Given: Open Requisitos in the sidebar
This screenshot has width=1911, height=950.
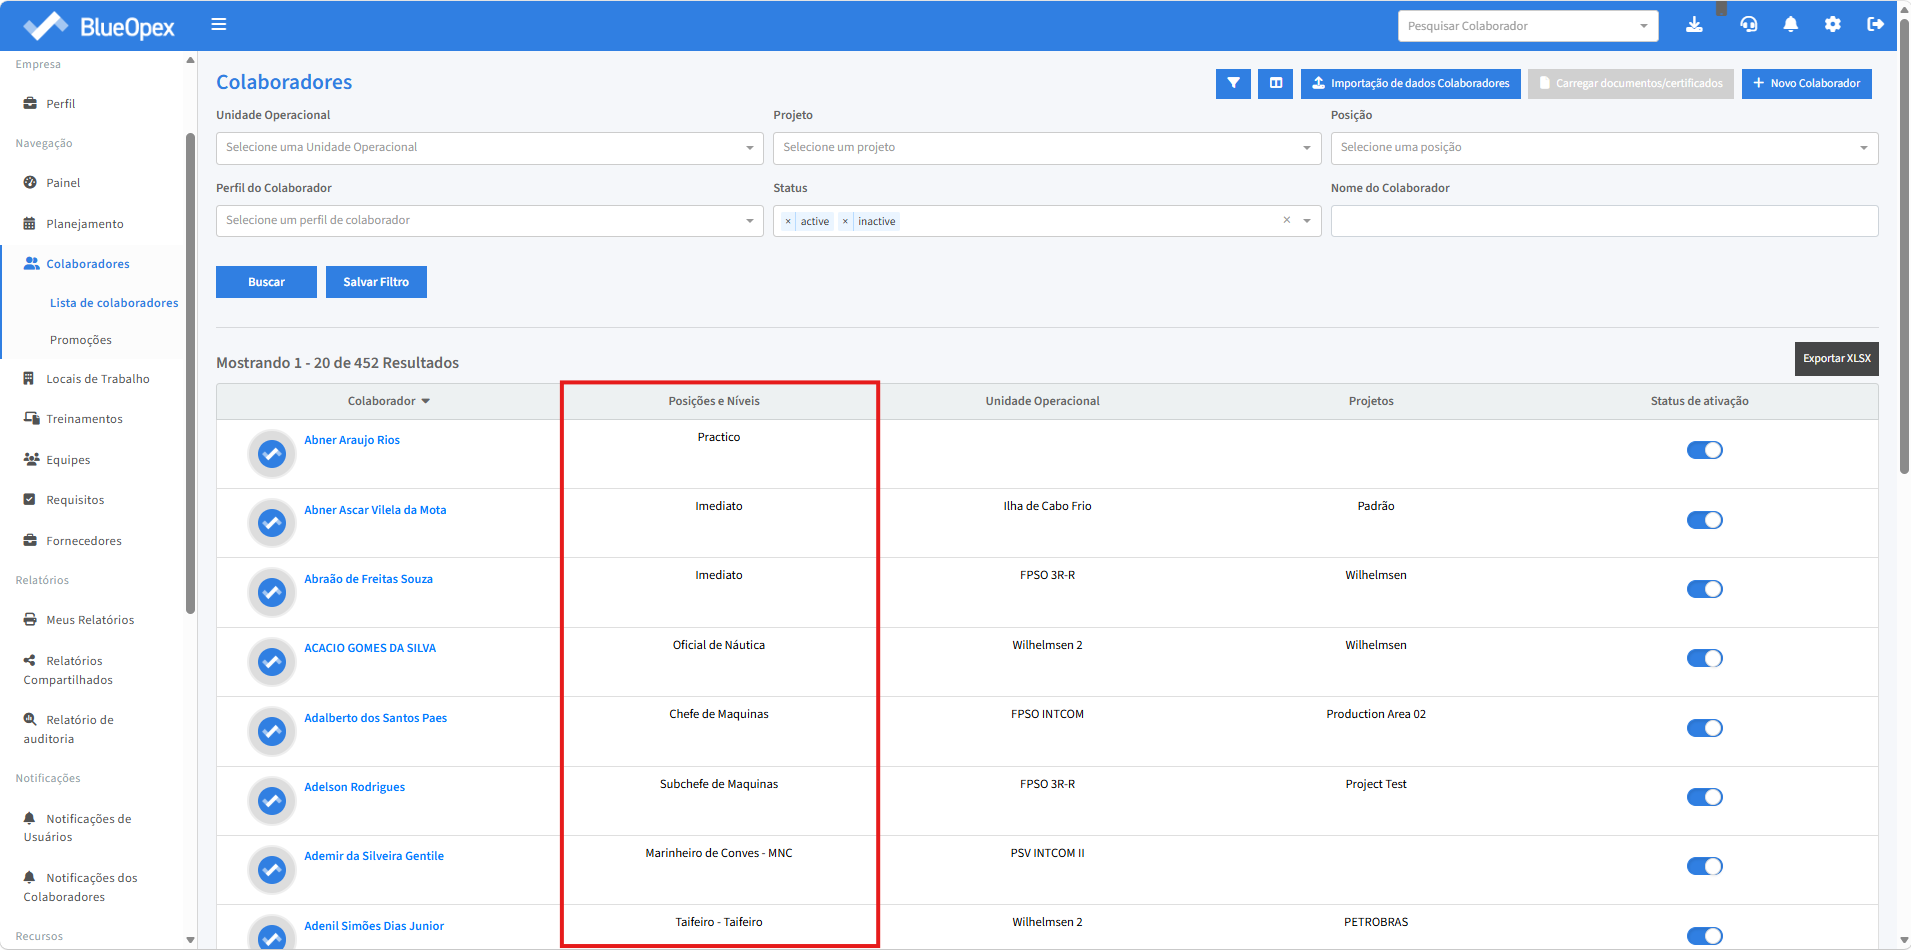Looking at the screenshot, I should click(75, 500).
